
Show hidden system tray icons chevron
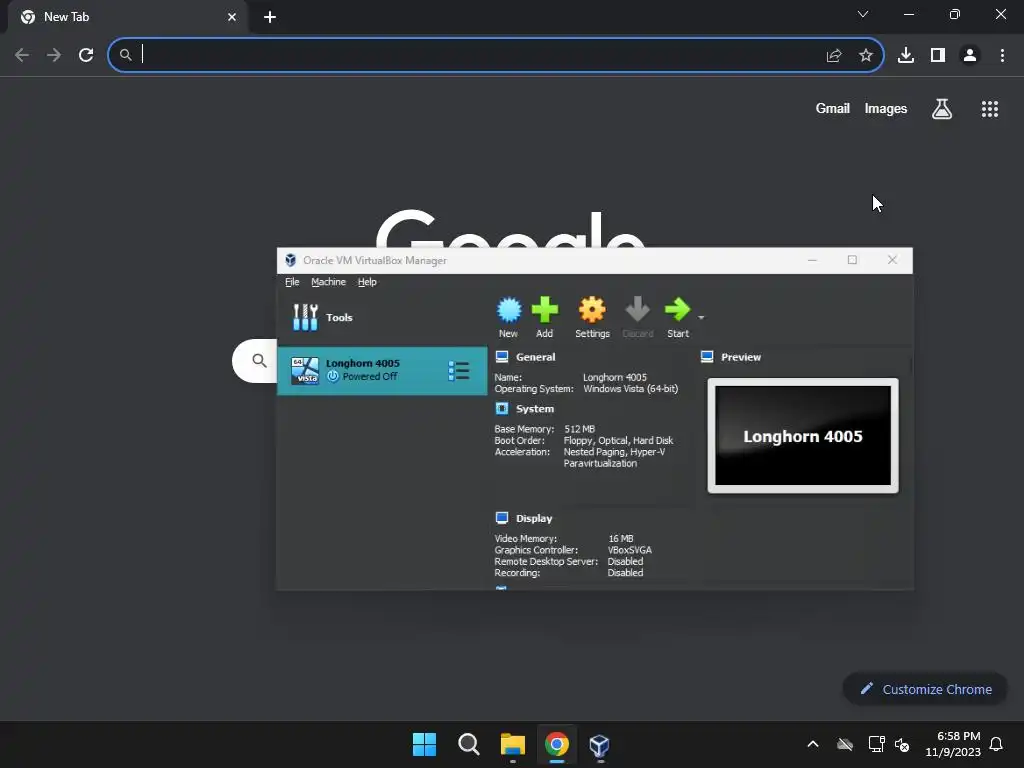tap(813, 744)
